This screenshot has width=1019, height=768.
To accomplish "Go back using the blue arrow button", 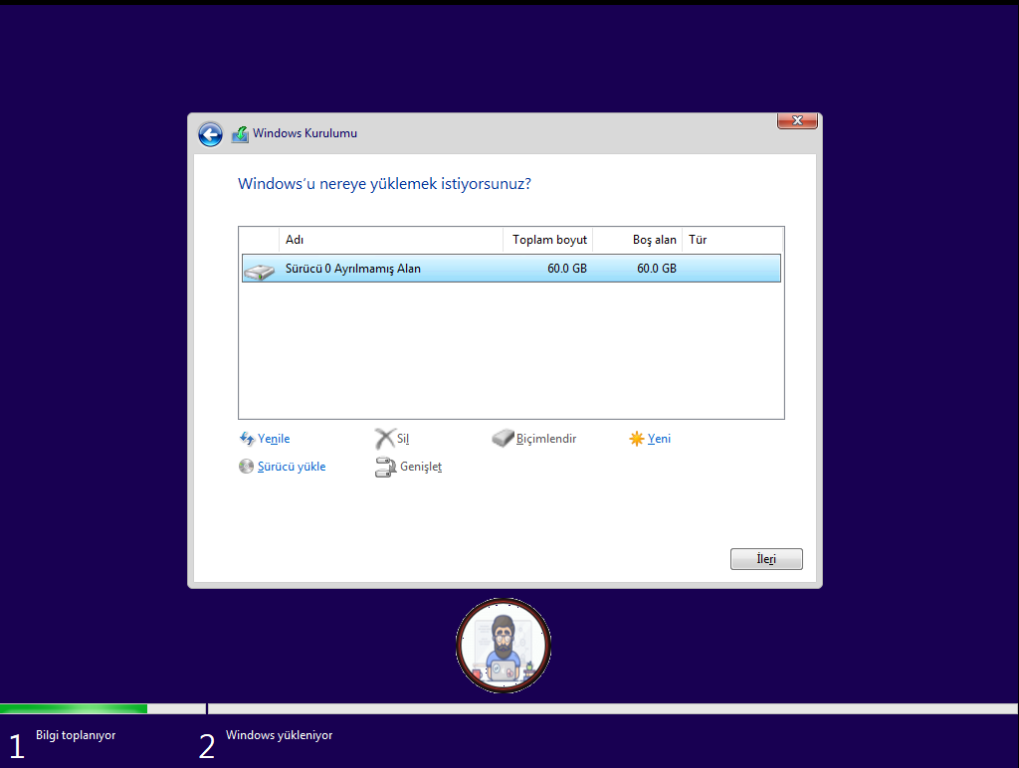I will [x=211, y=134].
